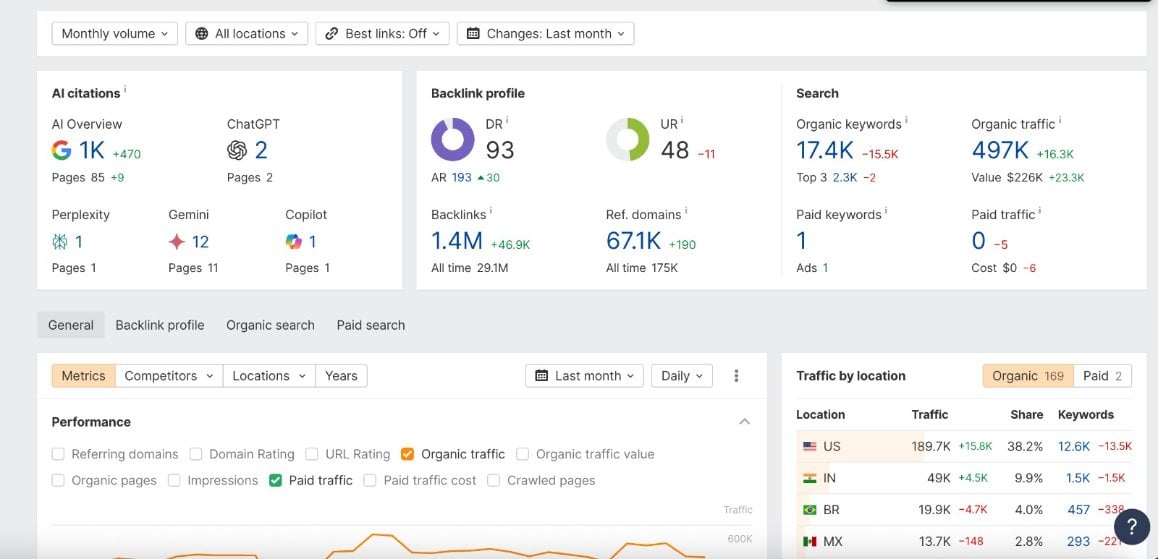Open the 1.4M backlinks link

(x=456, y=241)
